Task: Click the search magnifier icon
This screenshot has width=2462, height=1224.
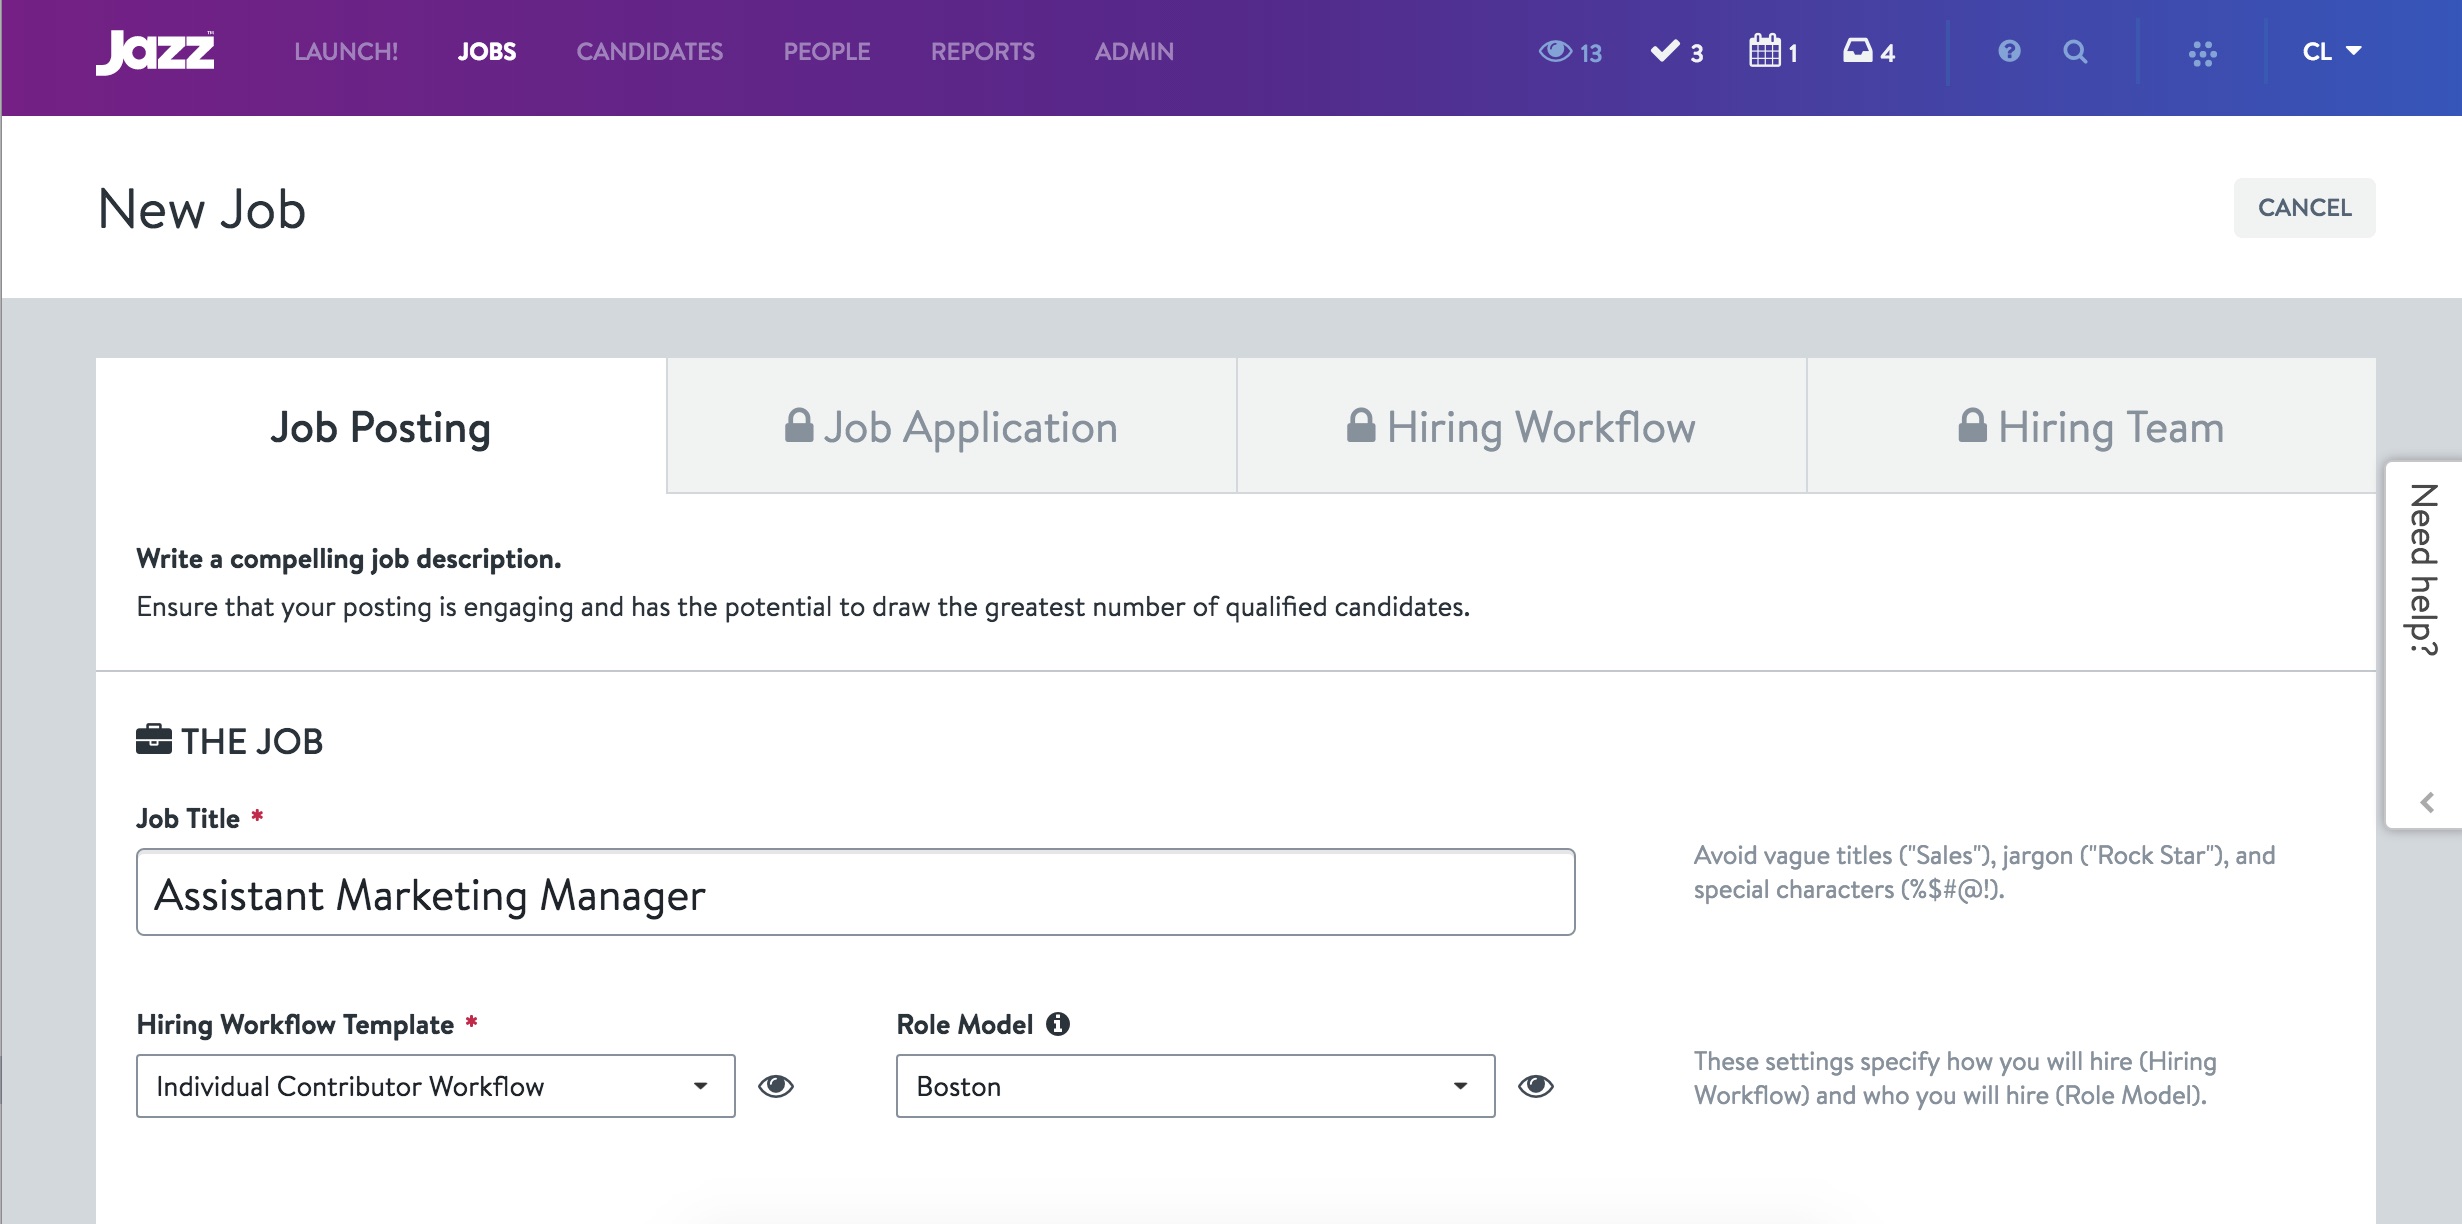Action: [x=2076, y=51]
